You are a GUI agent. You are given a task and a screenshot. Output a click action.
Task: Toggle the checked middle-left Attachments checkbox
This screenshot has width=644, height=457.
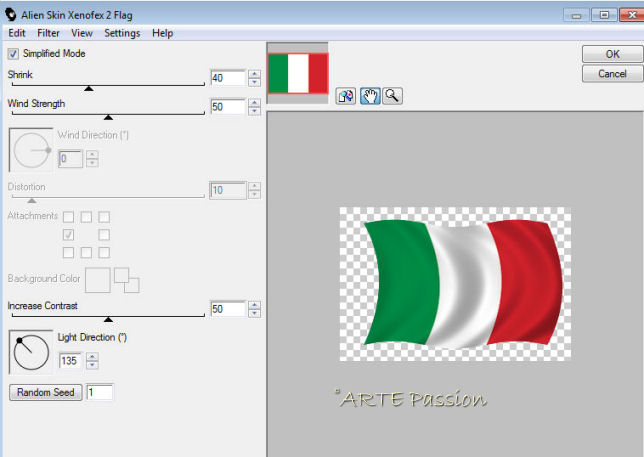click(69, 234)
